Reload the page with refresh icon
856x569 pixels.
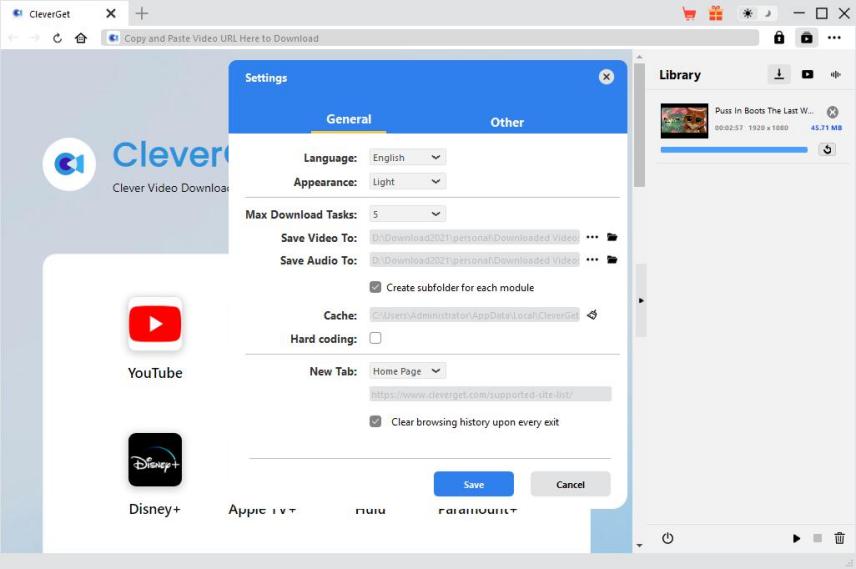(x=57, y=38)
